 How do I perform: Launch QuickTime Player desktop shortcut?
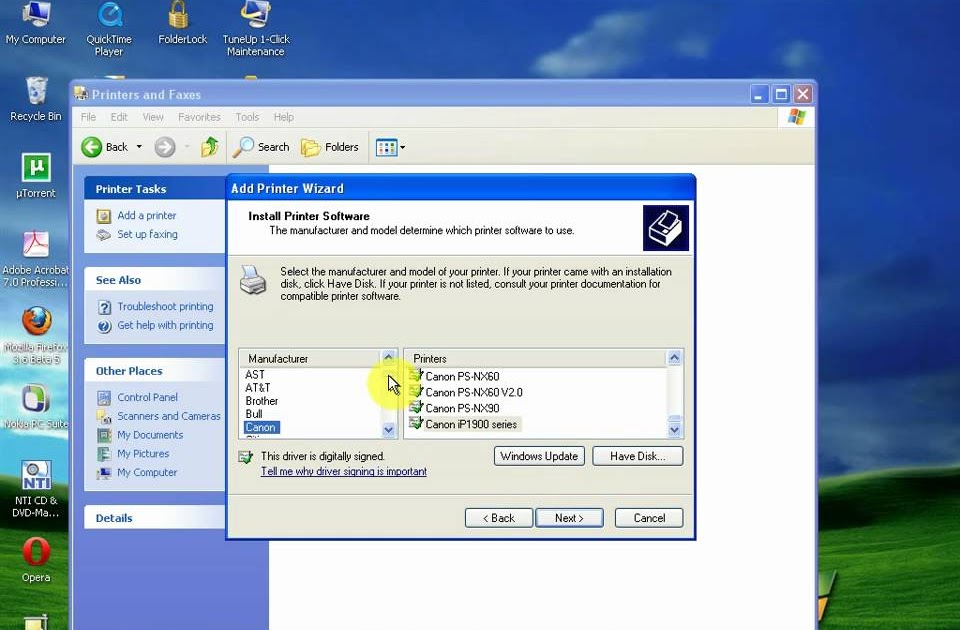109,29
